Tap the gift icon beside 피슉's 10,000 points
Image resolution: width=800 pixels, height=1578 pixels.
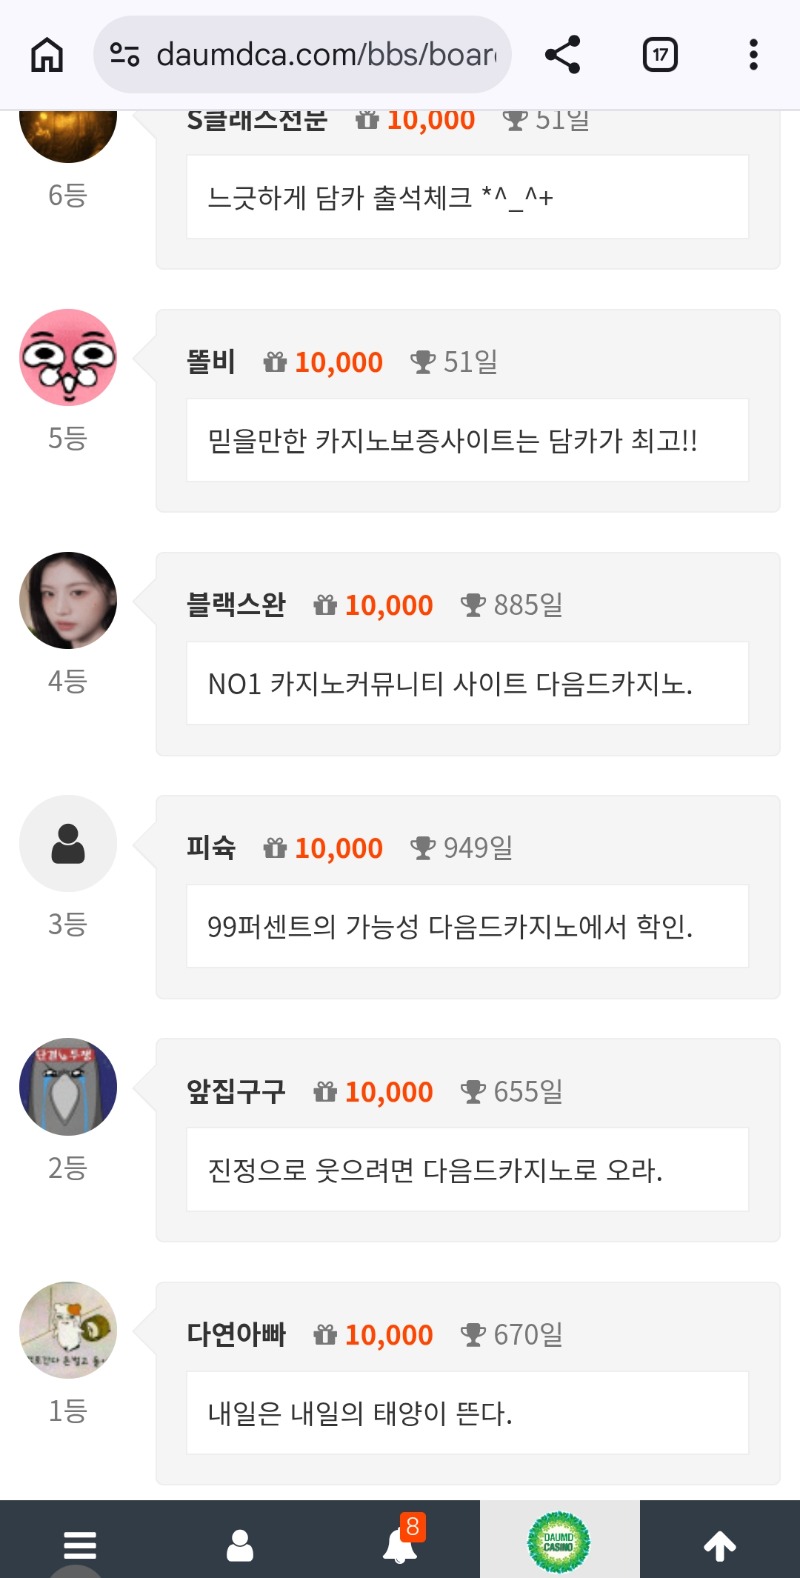(275, 848)
